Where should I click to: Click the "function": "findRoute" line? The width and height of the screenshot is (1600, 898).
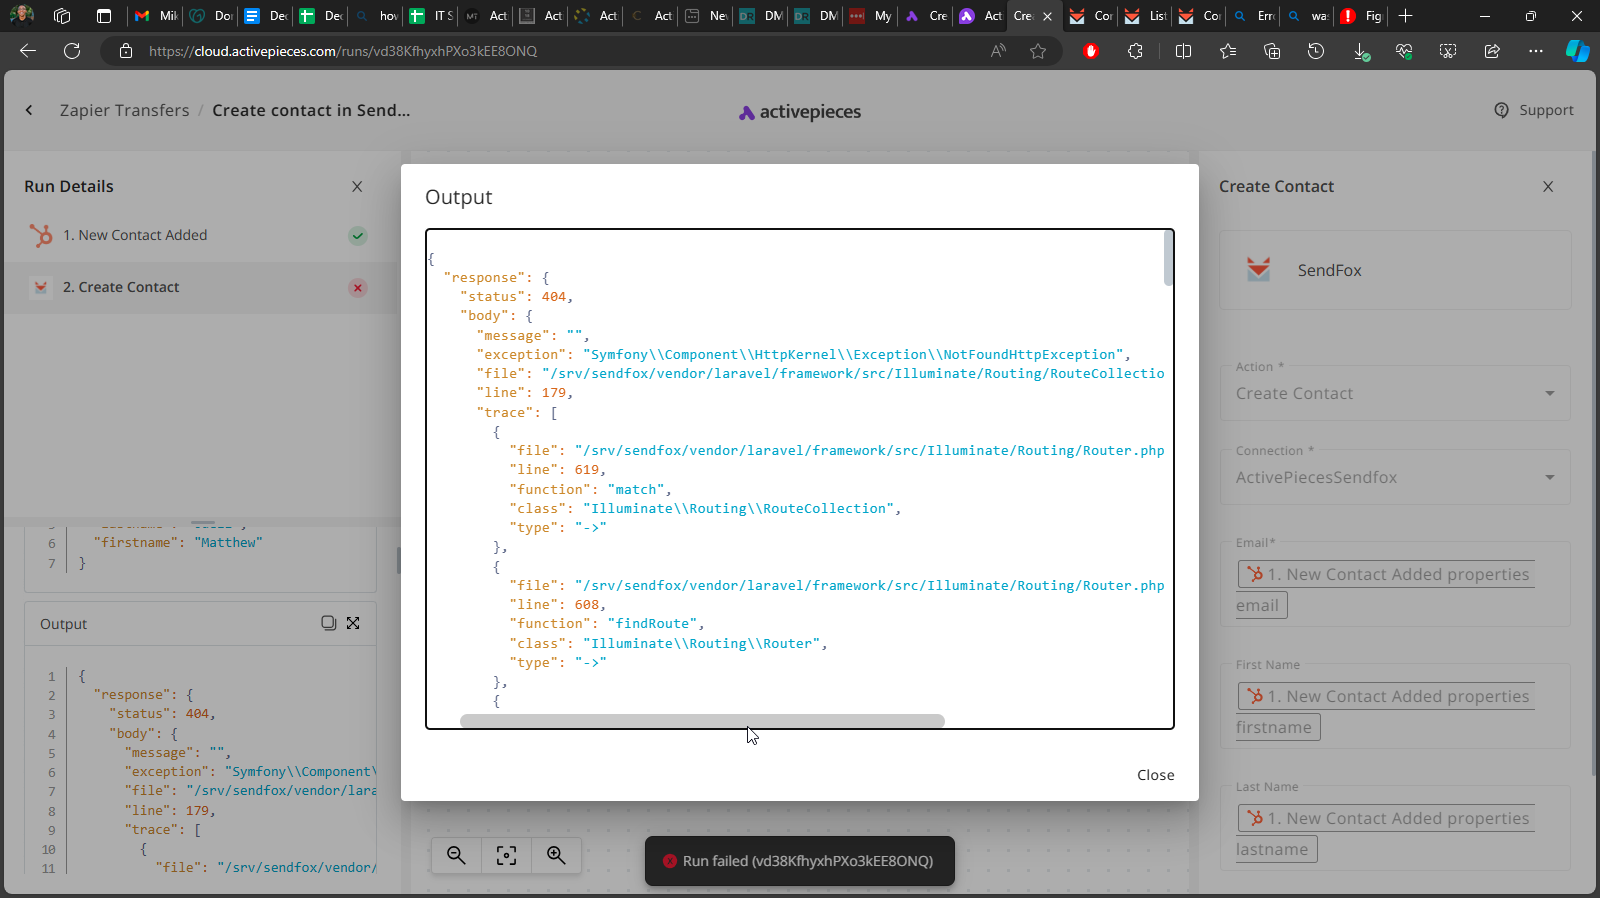(607, 624)
